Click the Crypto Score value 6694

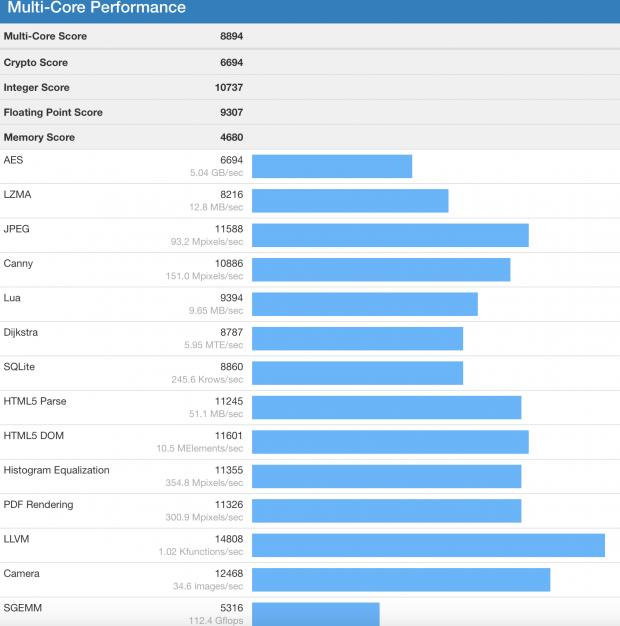(231, 62)
